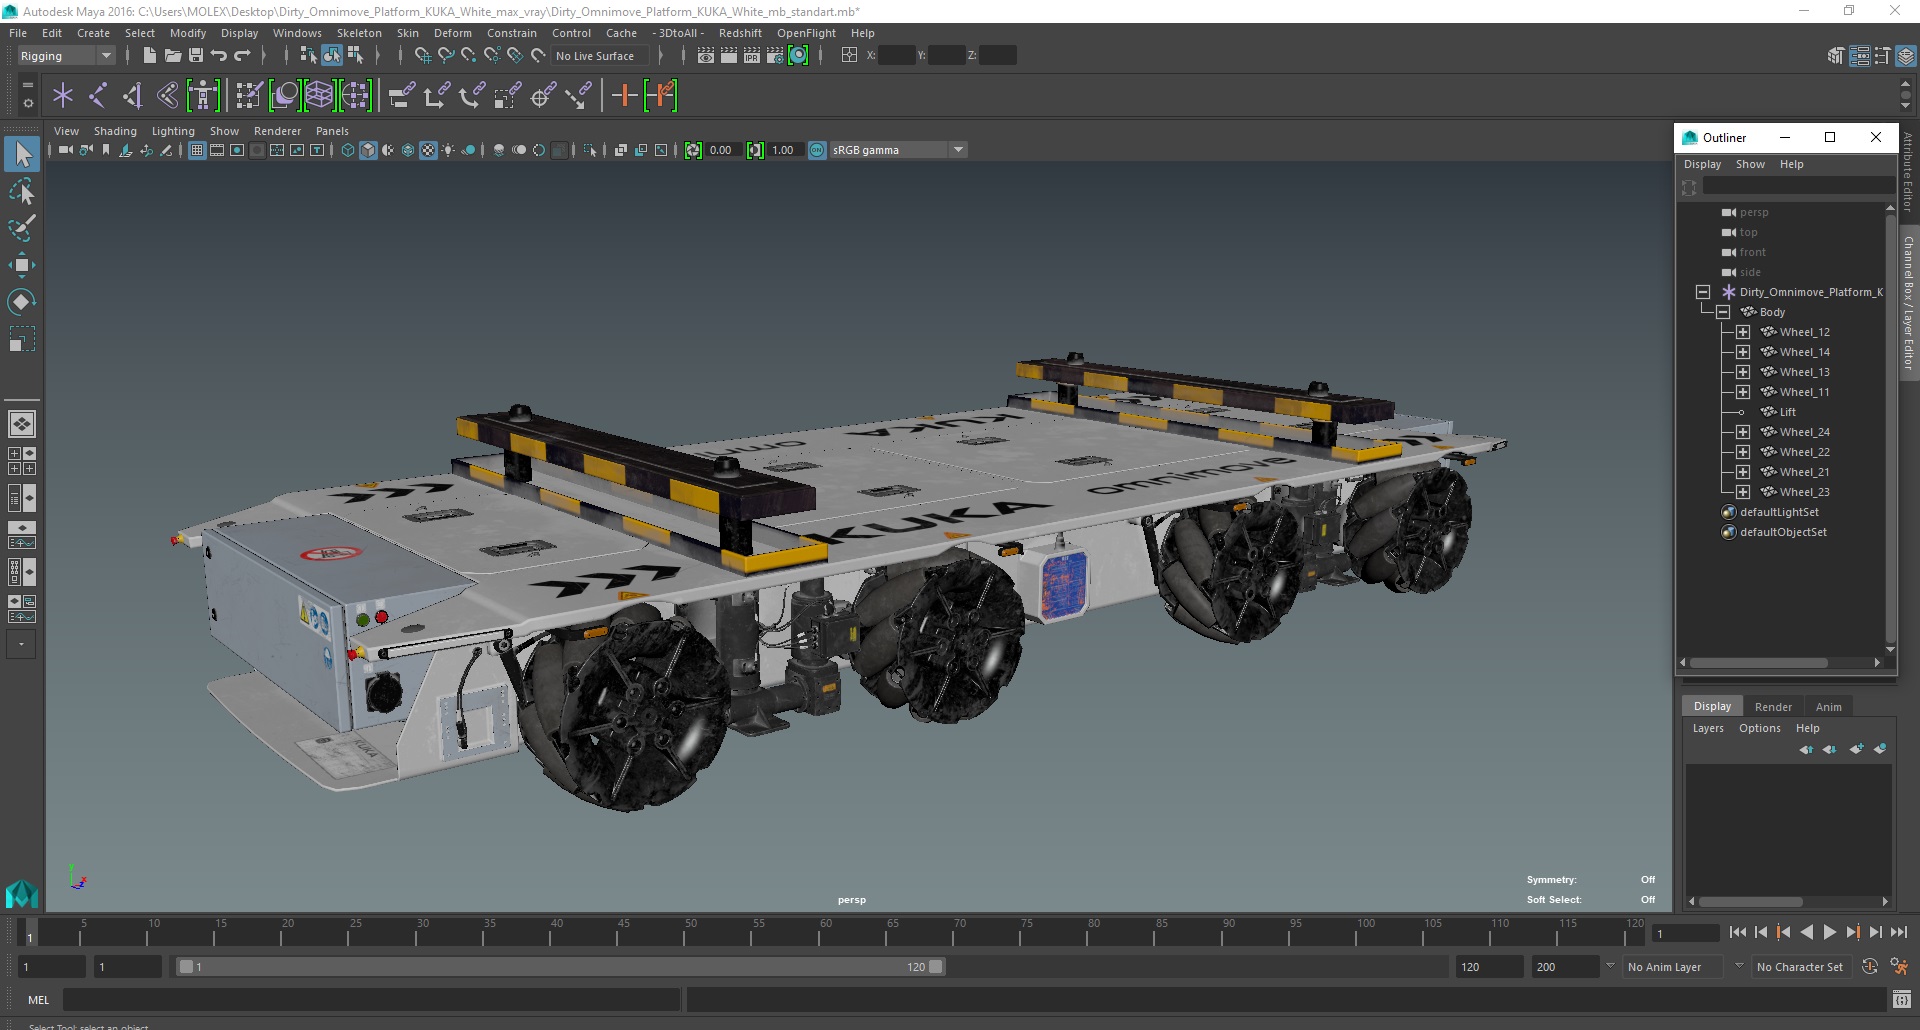Click the range slider bar
The width and height of the screenshot is (1920, 1030).
click(560, 967)
